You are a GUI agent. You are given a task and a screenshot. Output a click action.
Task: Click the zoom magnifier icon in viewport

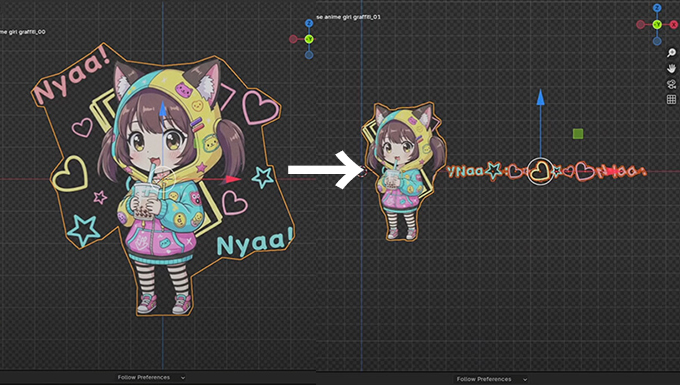(x=671, y=53)
